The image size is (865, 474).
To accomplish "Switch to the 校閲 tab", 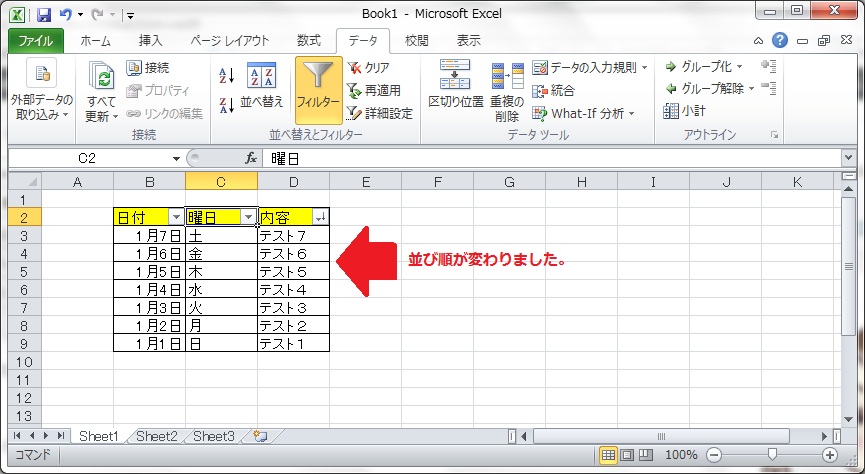I will (416, 41).
